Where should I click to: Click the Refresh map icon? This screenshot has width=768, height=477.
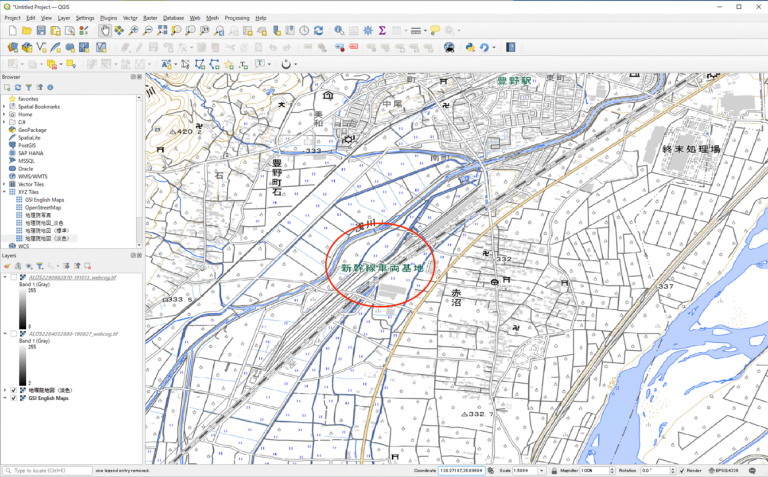click(x=319, y=30)
